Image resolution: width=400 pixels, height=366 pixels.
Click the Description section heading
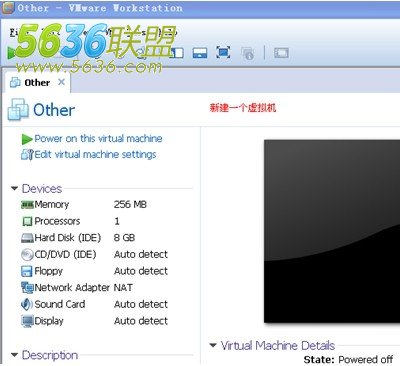click(x=50, y=355)
